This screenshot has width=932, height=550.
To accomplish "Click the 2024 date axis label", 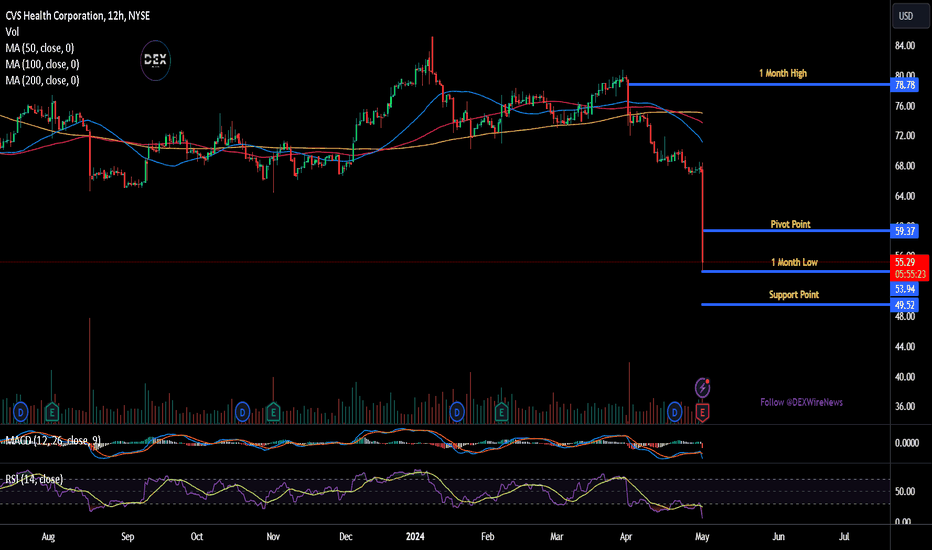I will [415, 536].
